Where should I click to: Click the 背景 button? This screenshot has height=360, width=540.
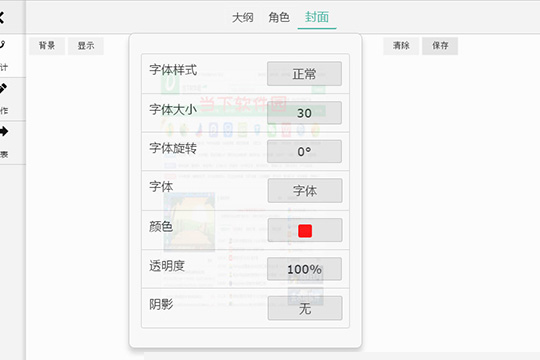click(47, 46)
